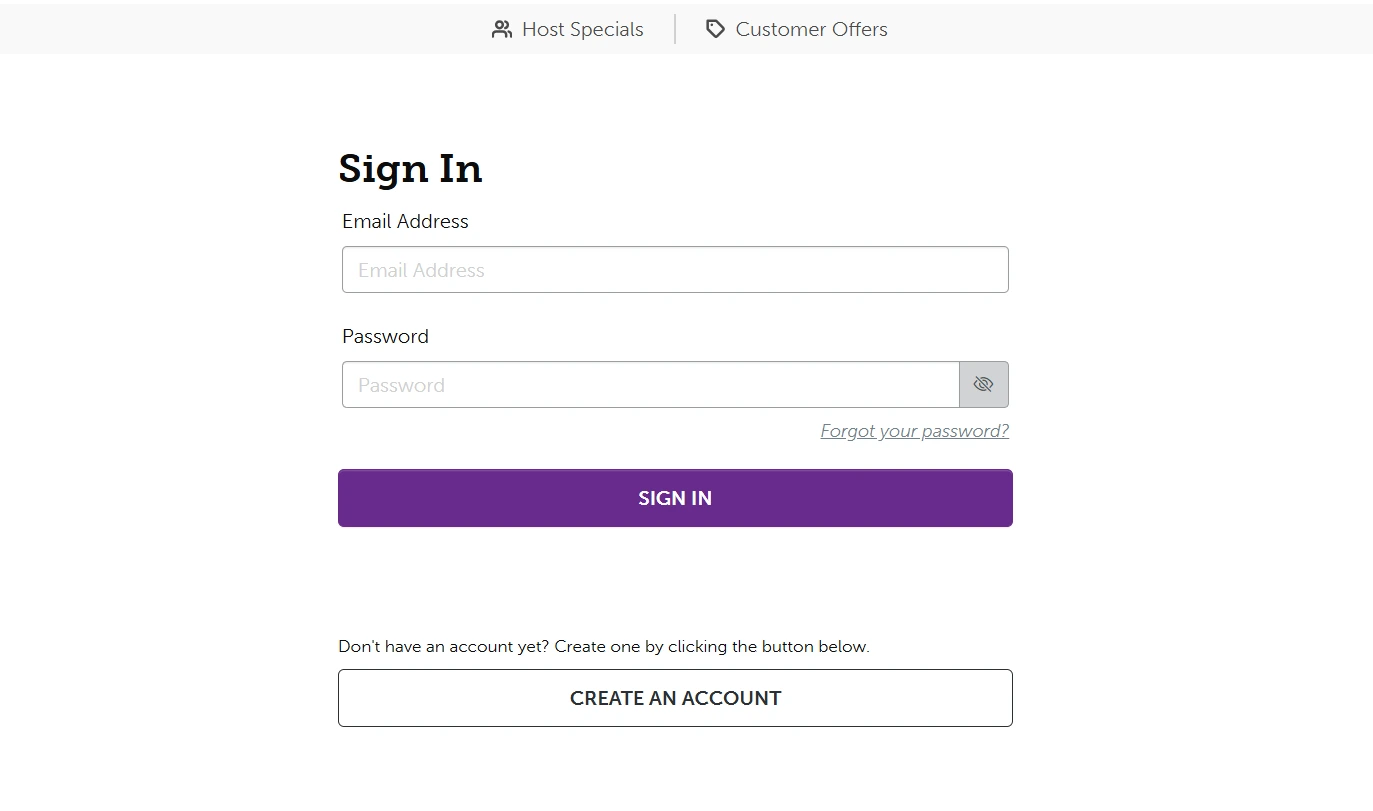Click the CREATE AN ACCOUNT button
1373x811 pixels.
675,698
